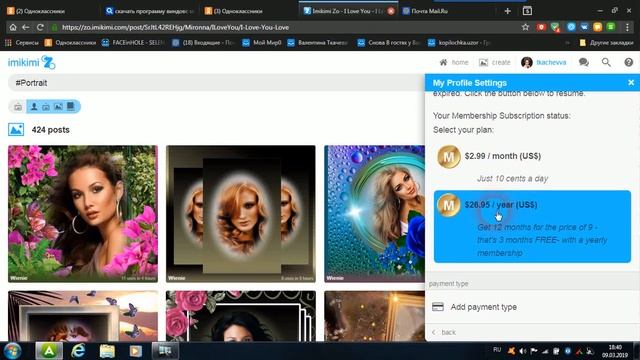Open the butterflies frame thumbnail
The height and width of the screenshot is (360, 640).
(x=83, y=316)
